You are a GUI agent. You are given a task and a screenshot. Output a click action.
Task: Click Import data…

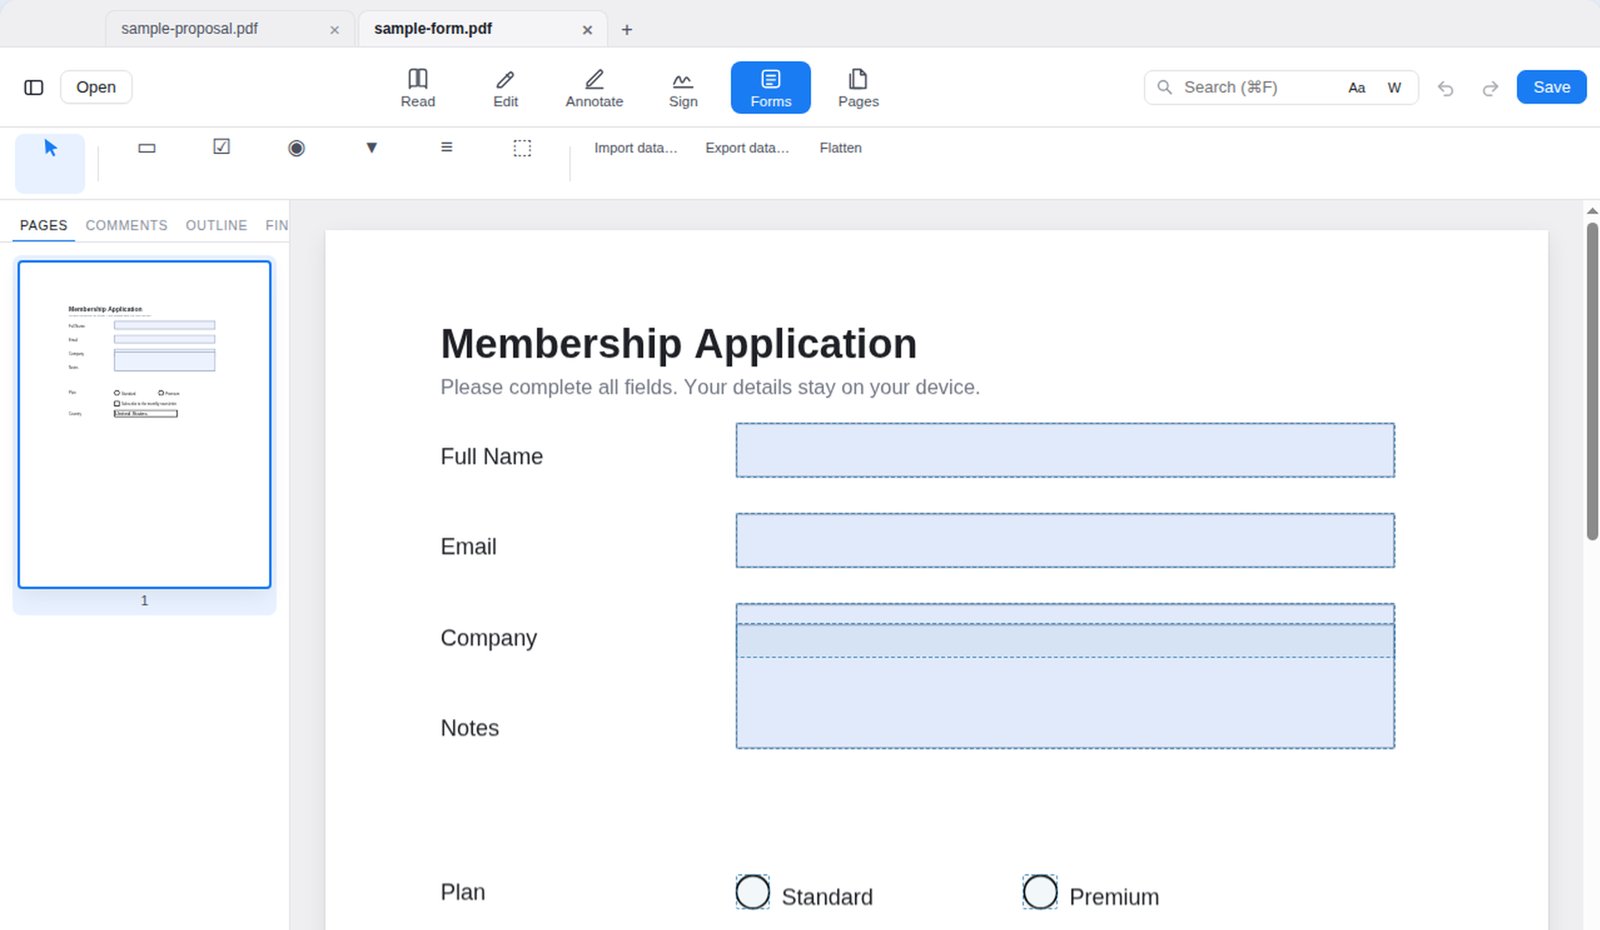coord(636,148)
